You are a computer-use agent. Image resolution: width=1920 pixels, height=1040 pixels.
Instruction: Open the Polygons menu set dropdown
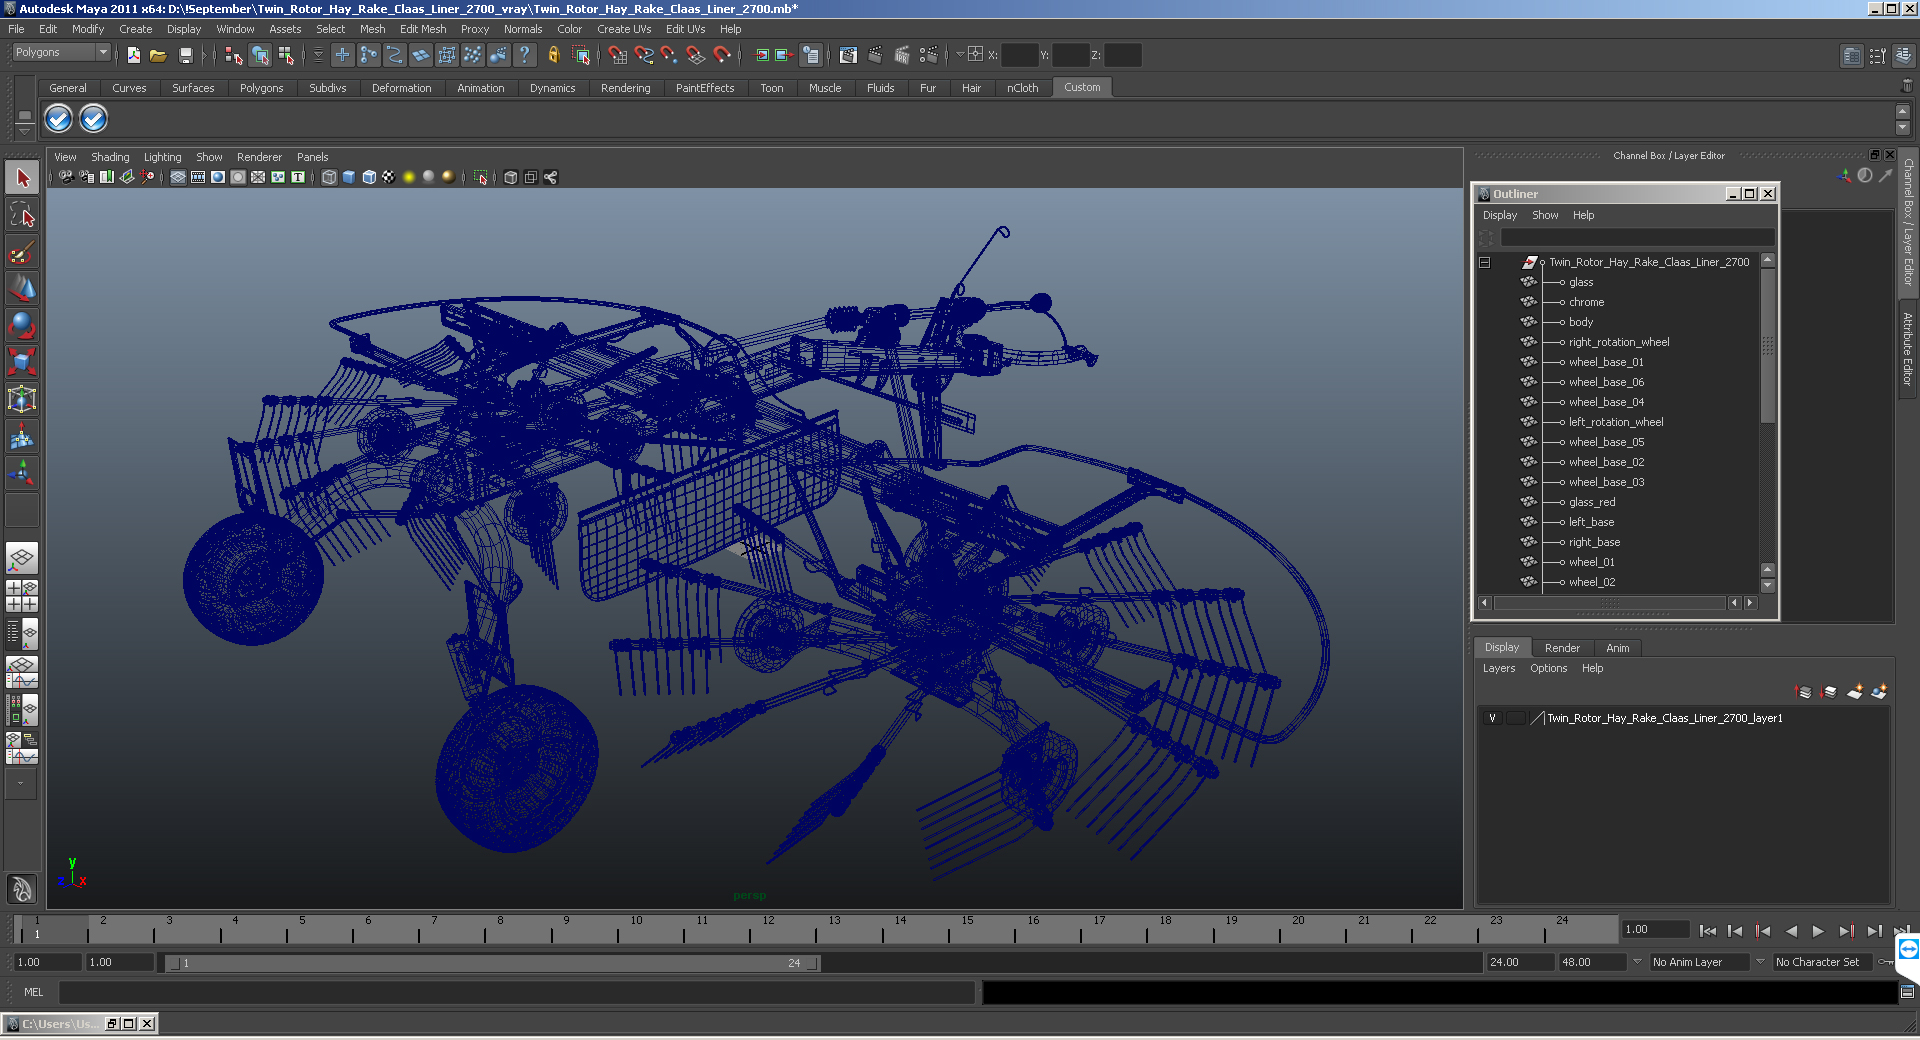click(102, 52)
